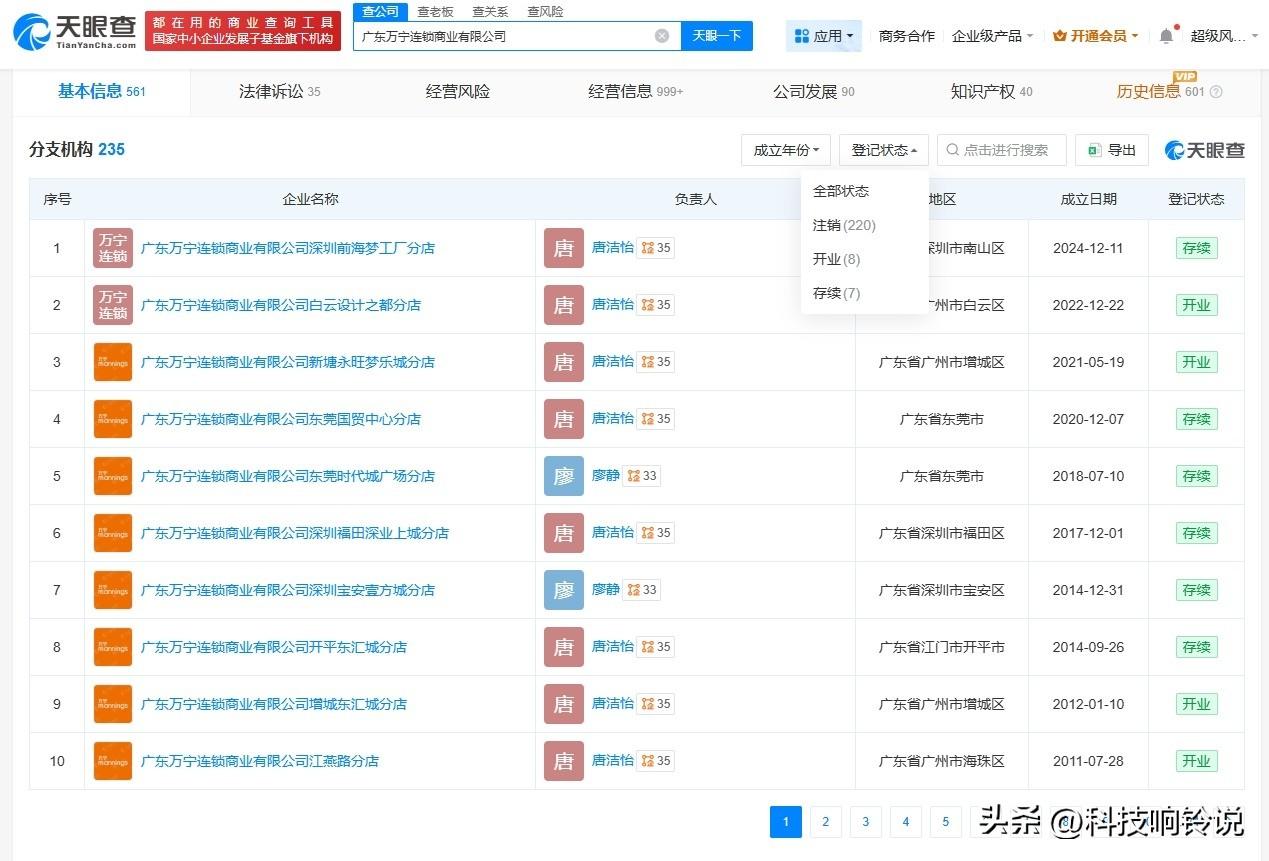Click 廖 avatar in row 5

pos(564,476)
